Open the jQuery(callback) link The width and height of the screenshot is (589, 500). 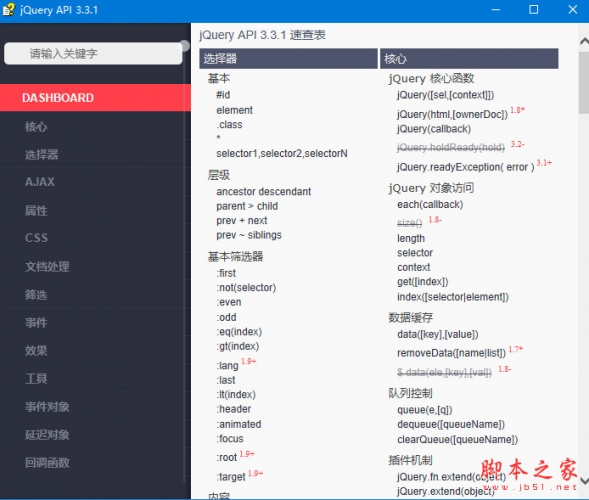pos(434,129)
